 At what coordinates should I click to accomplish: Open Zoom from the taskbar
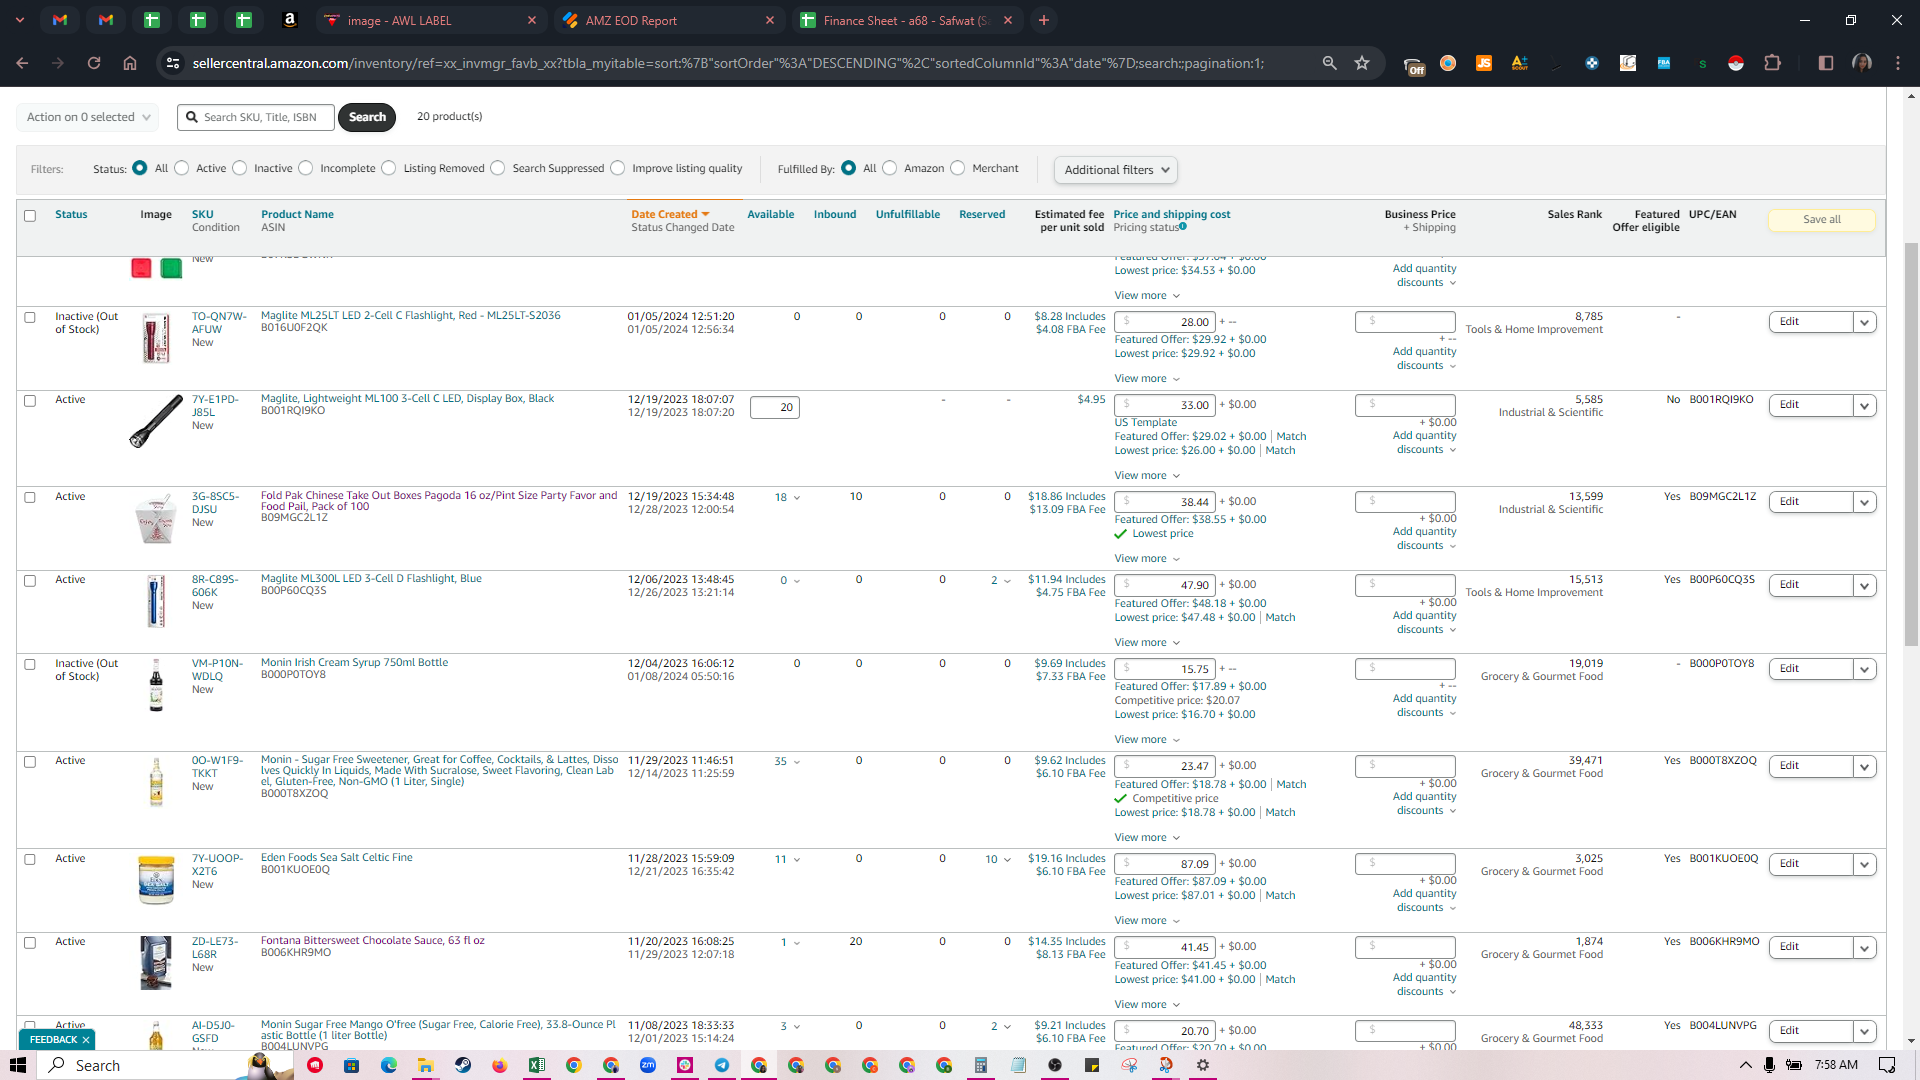tap(648, 1065)
